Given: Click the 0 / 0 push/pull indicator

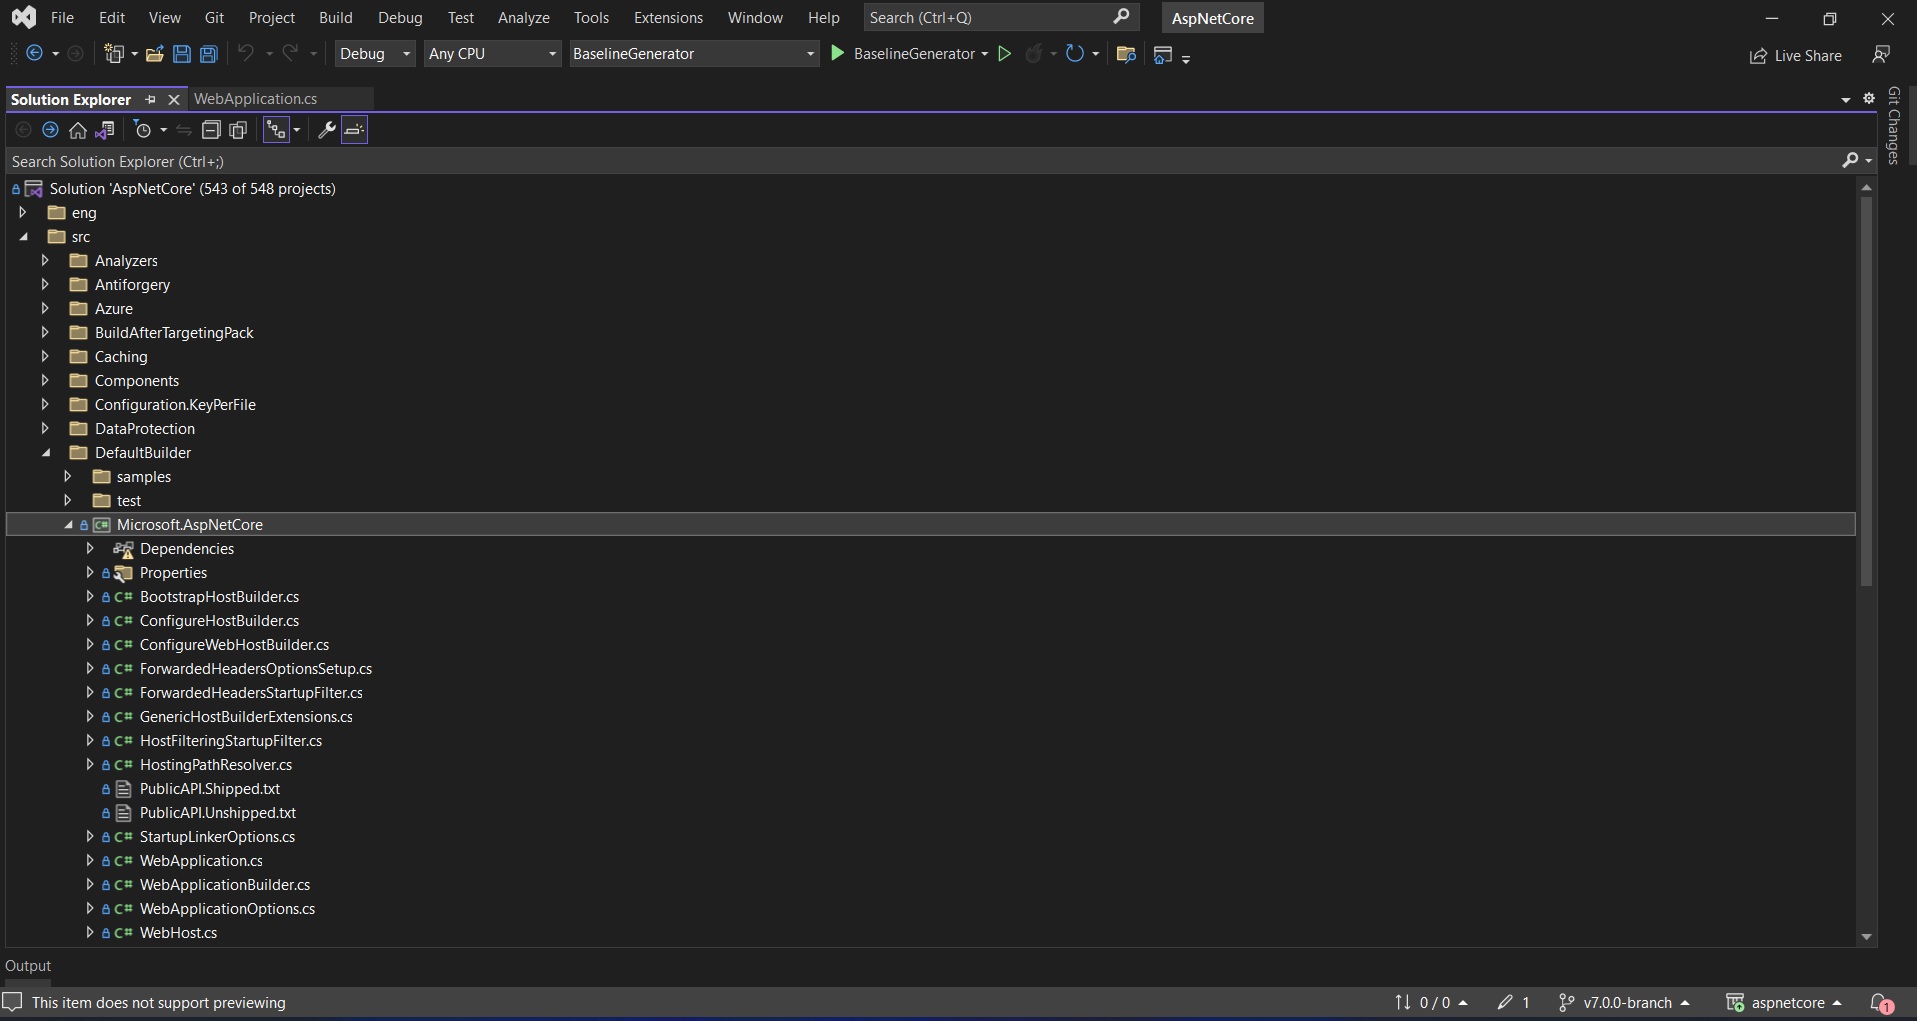Looking at the screenshot, I should coord(1431,1002).
